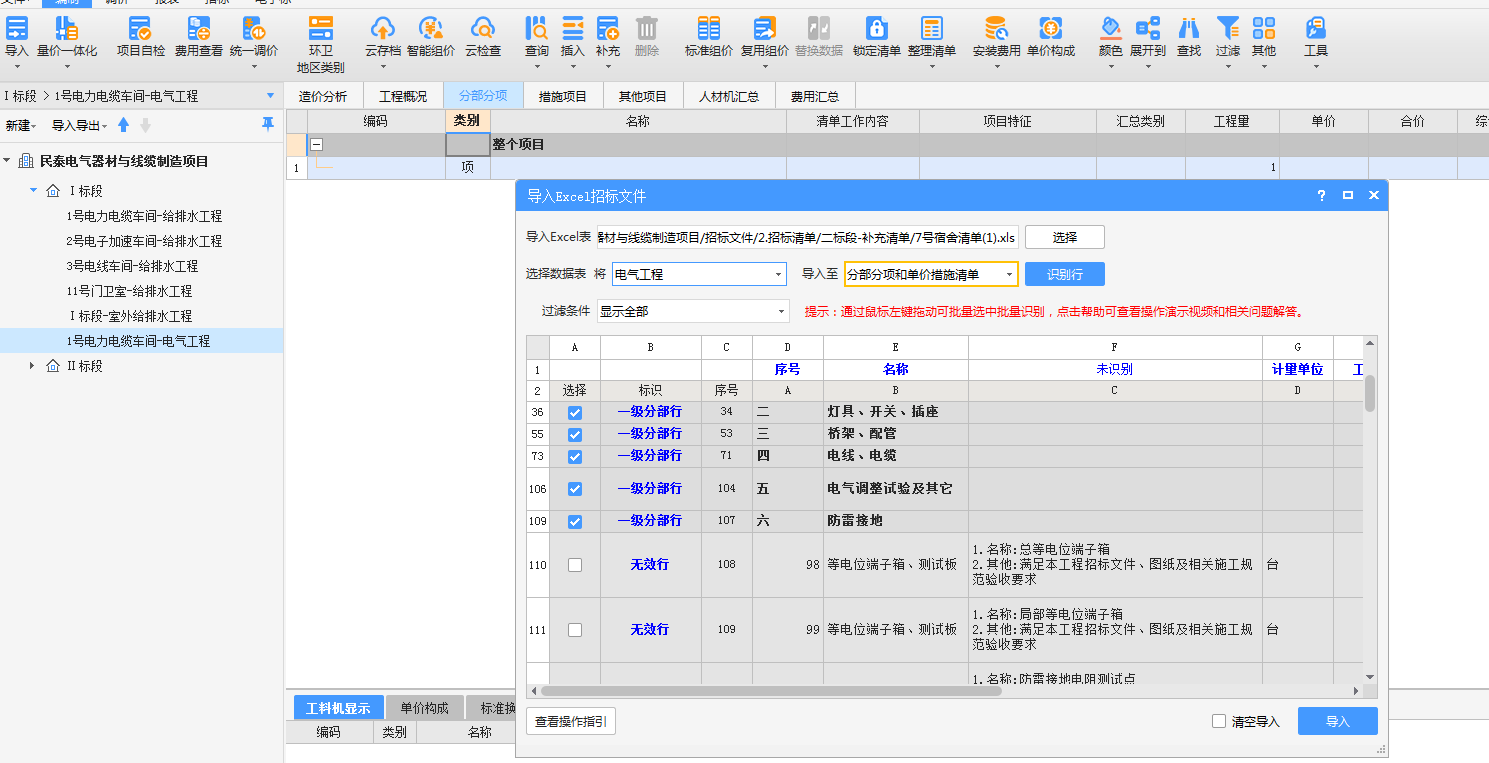1489x763 pixels.
Task: Click the 展开到 expand-to icon
Action: (x=1148, y=28)
